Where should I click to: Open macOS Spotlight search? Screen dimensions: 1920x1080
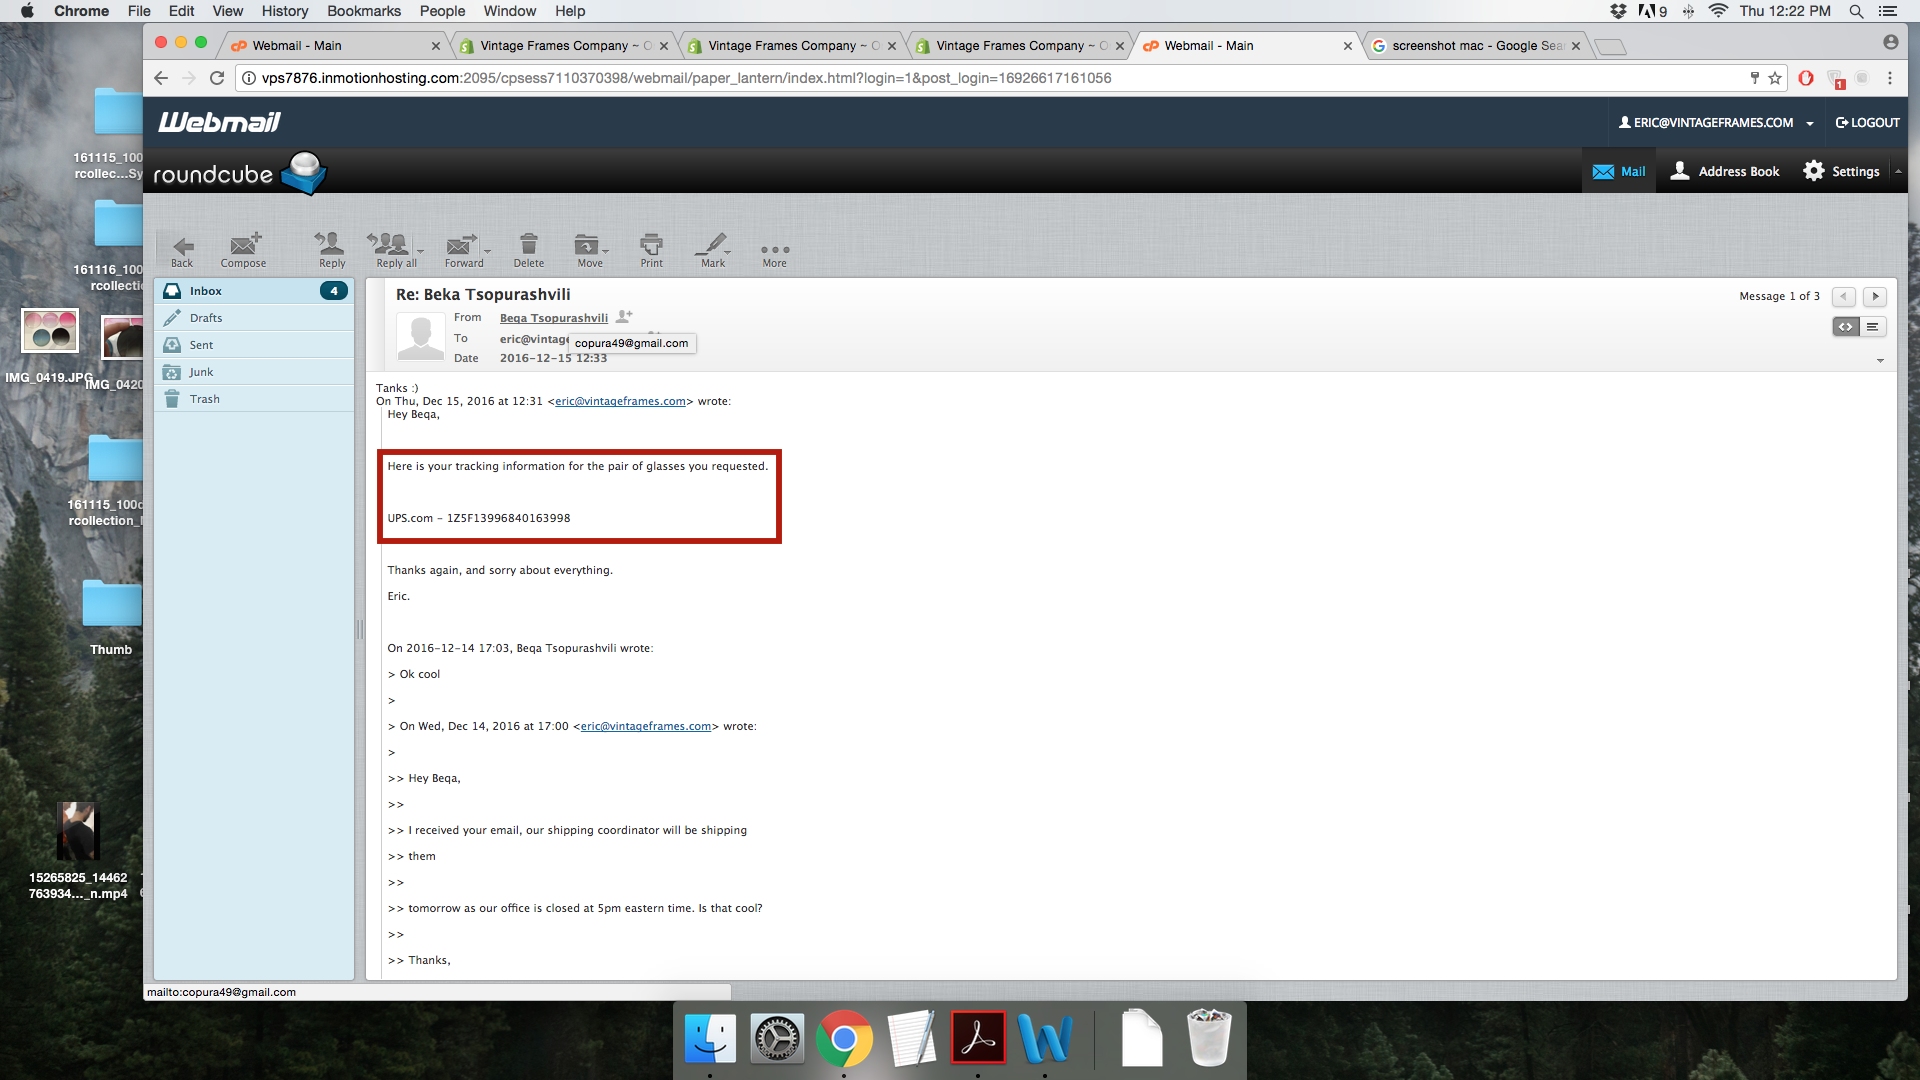[x=1856, y=11]
